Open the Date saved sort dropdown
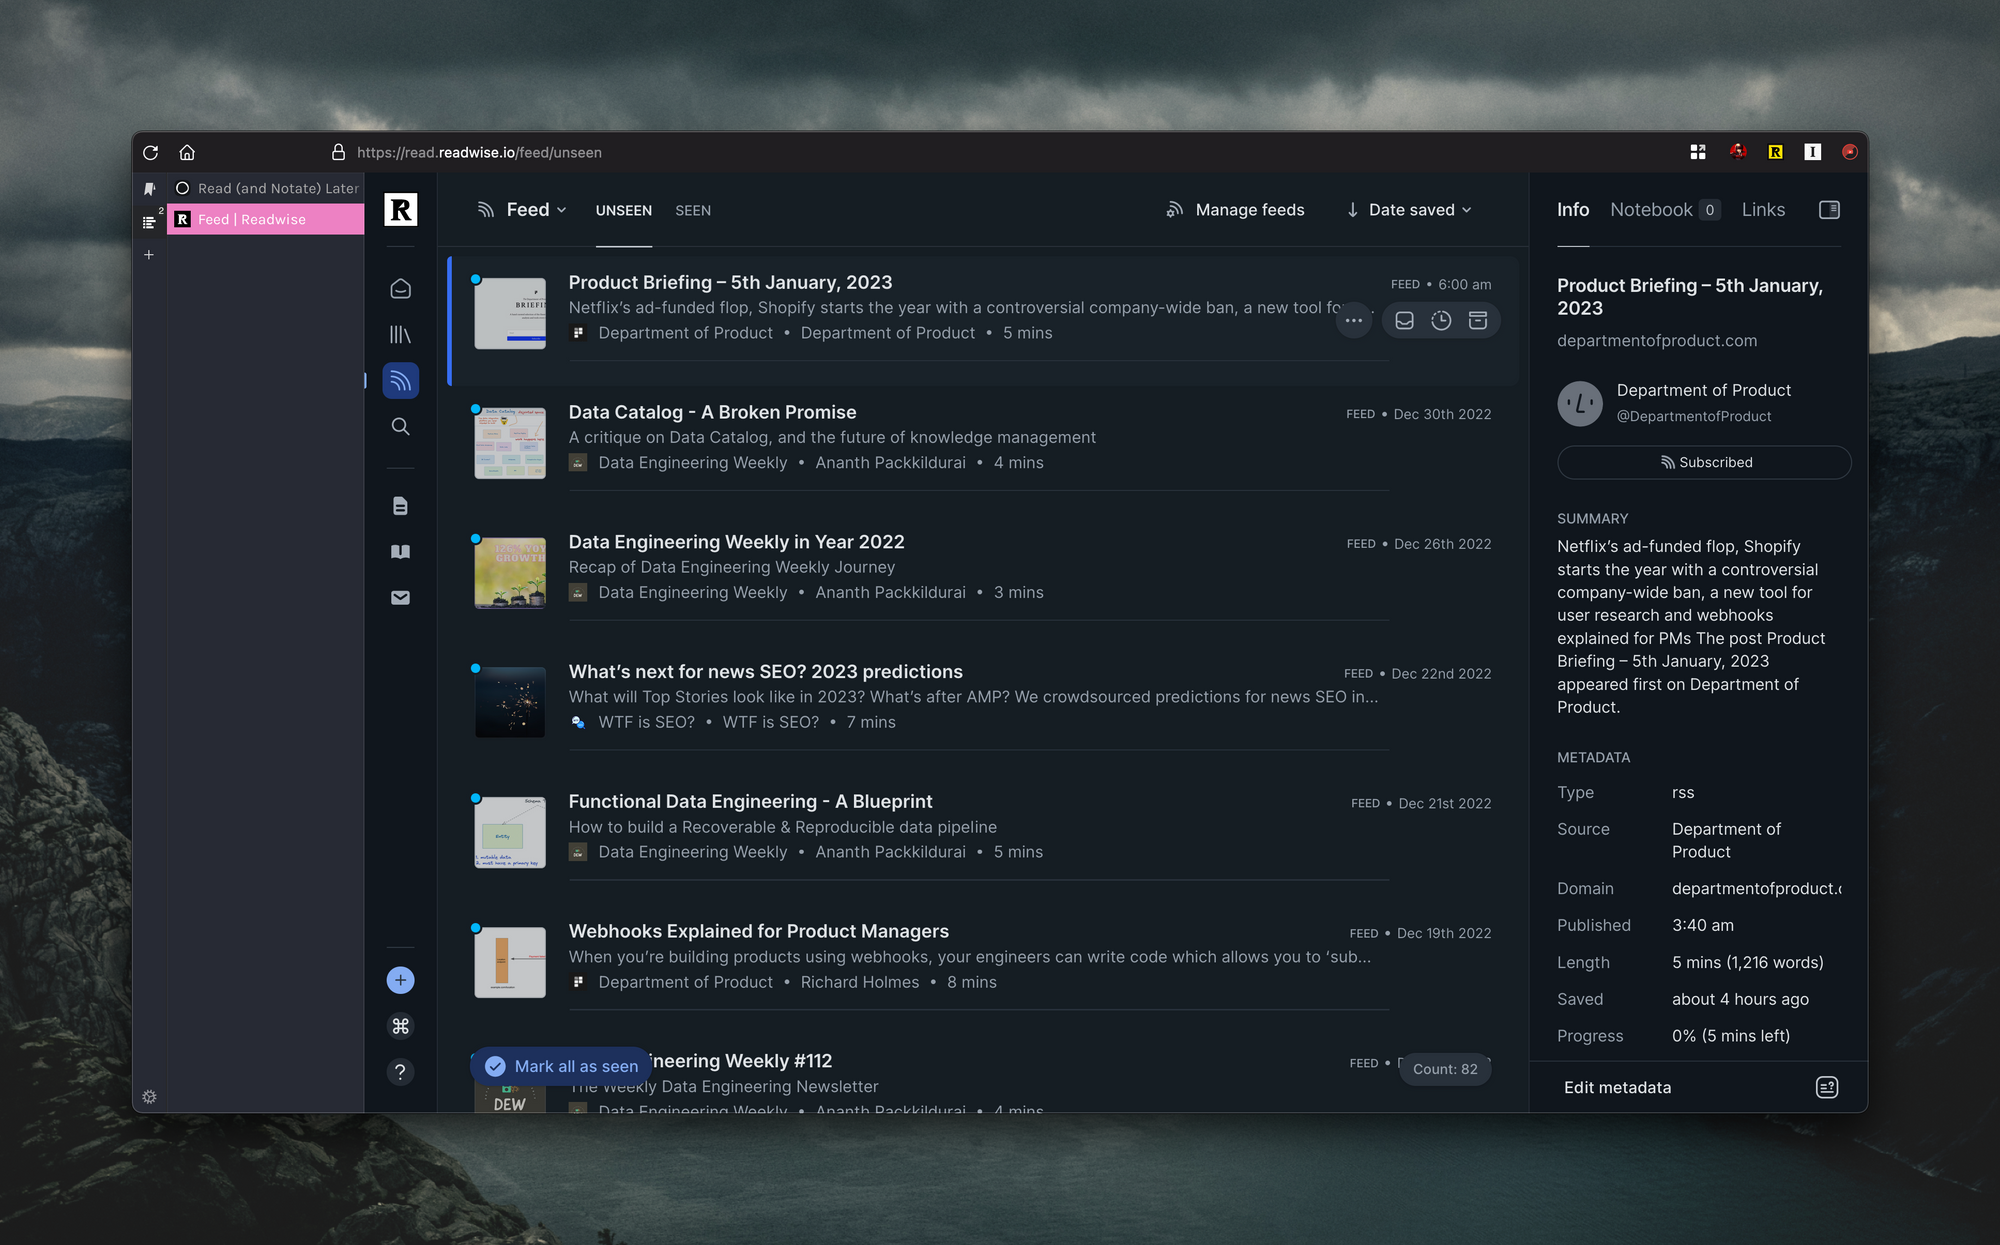2000x1245 pixels. (1409, 209)
